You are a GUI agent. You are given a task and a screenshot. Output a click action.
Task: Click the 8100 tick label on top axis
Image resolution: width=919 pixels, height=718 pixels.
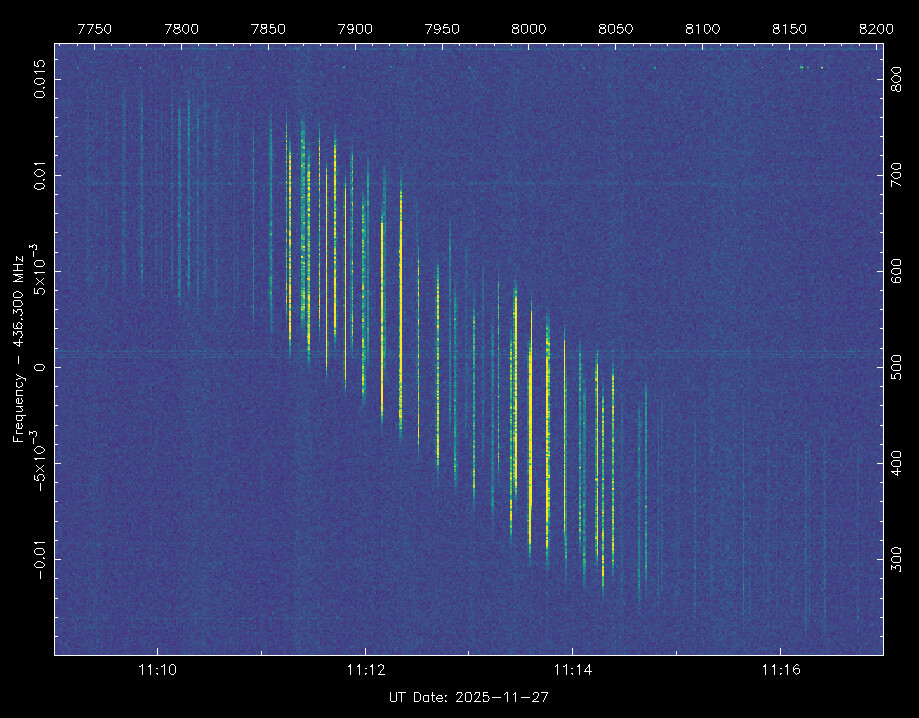703,30
